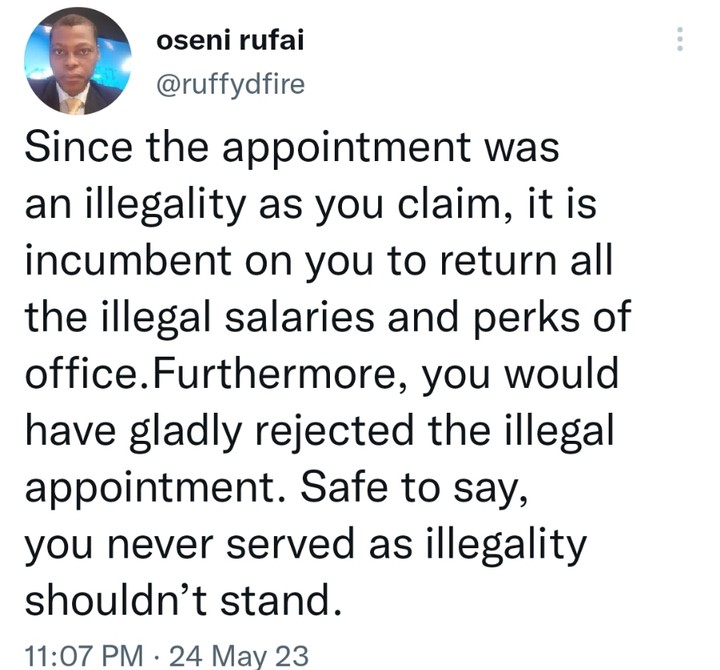Click the line "the illegal salaries and perks of"

326,318
